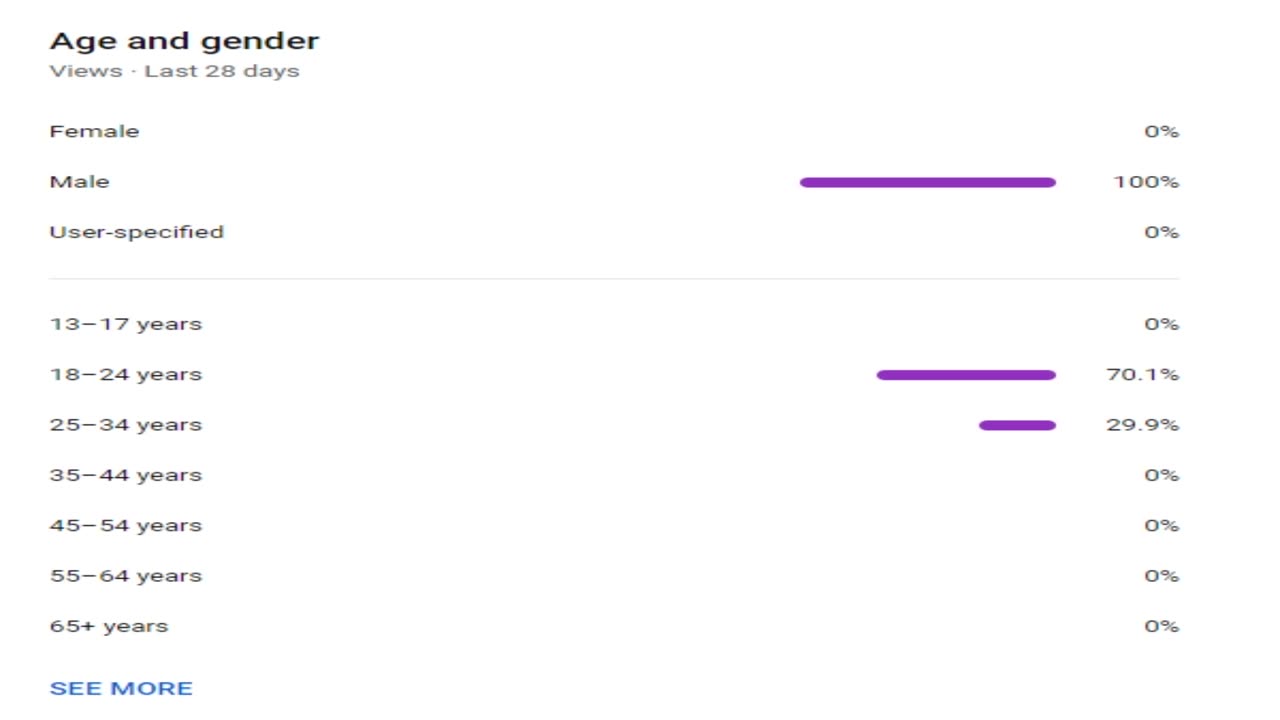Click the 25–34 years purple bar

[x=1016, y=425]
